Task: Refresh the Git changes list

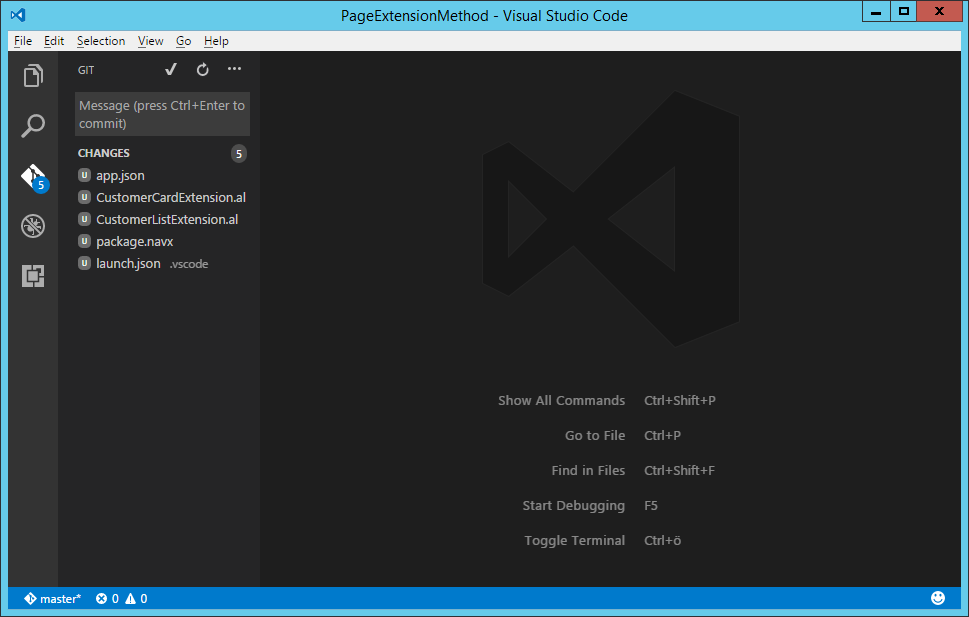Action: pos(203,70)
